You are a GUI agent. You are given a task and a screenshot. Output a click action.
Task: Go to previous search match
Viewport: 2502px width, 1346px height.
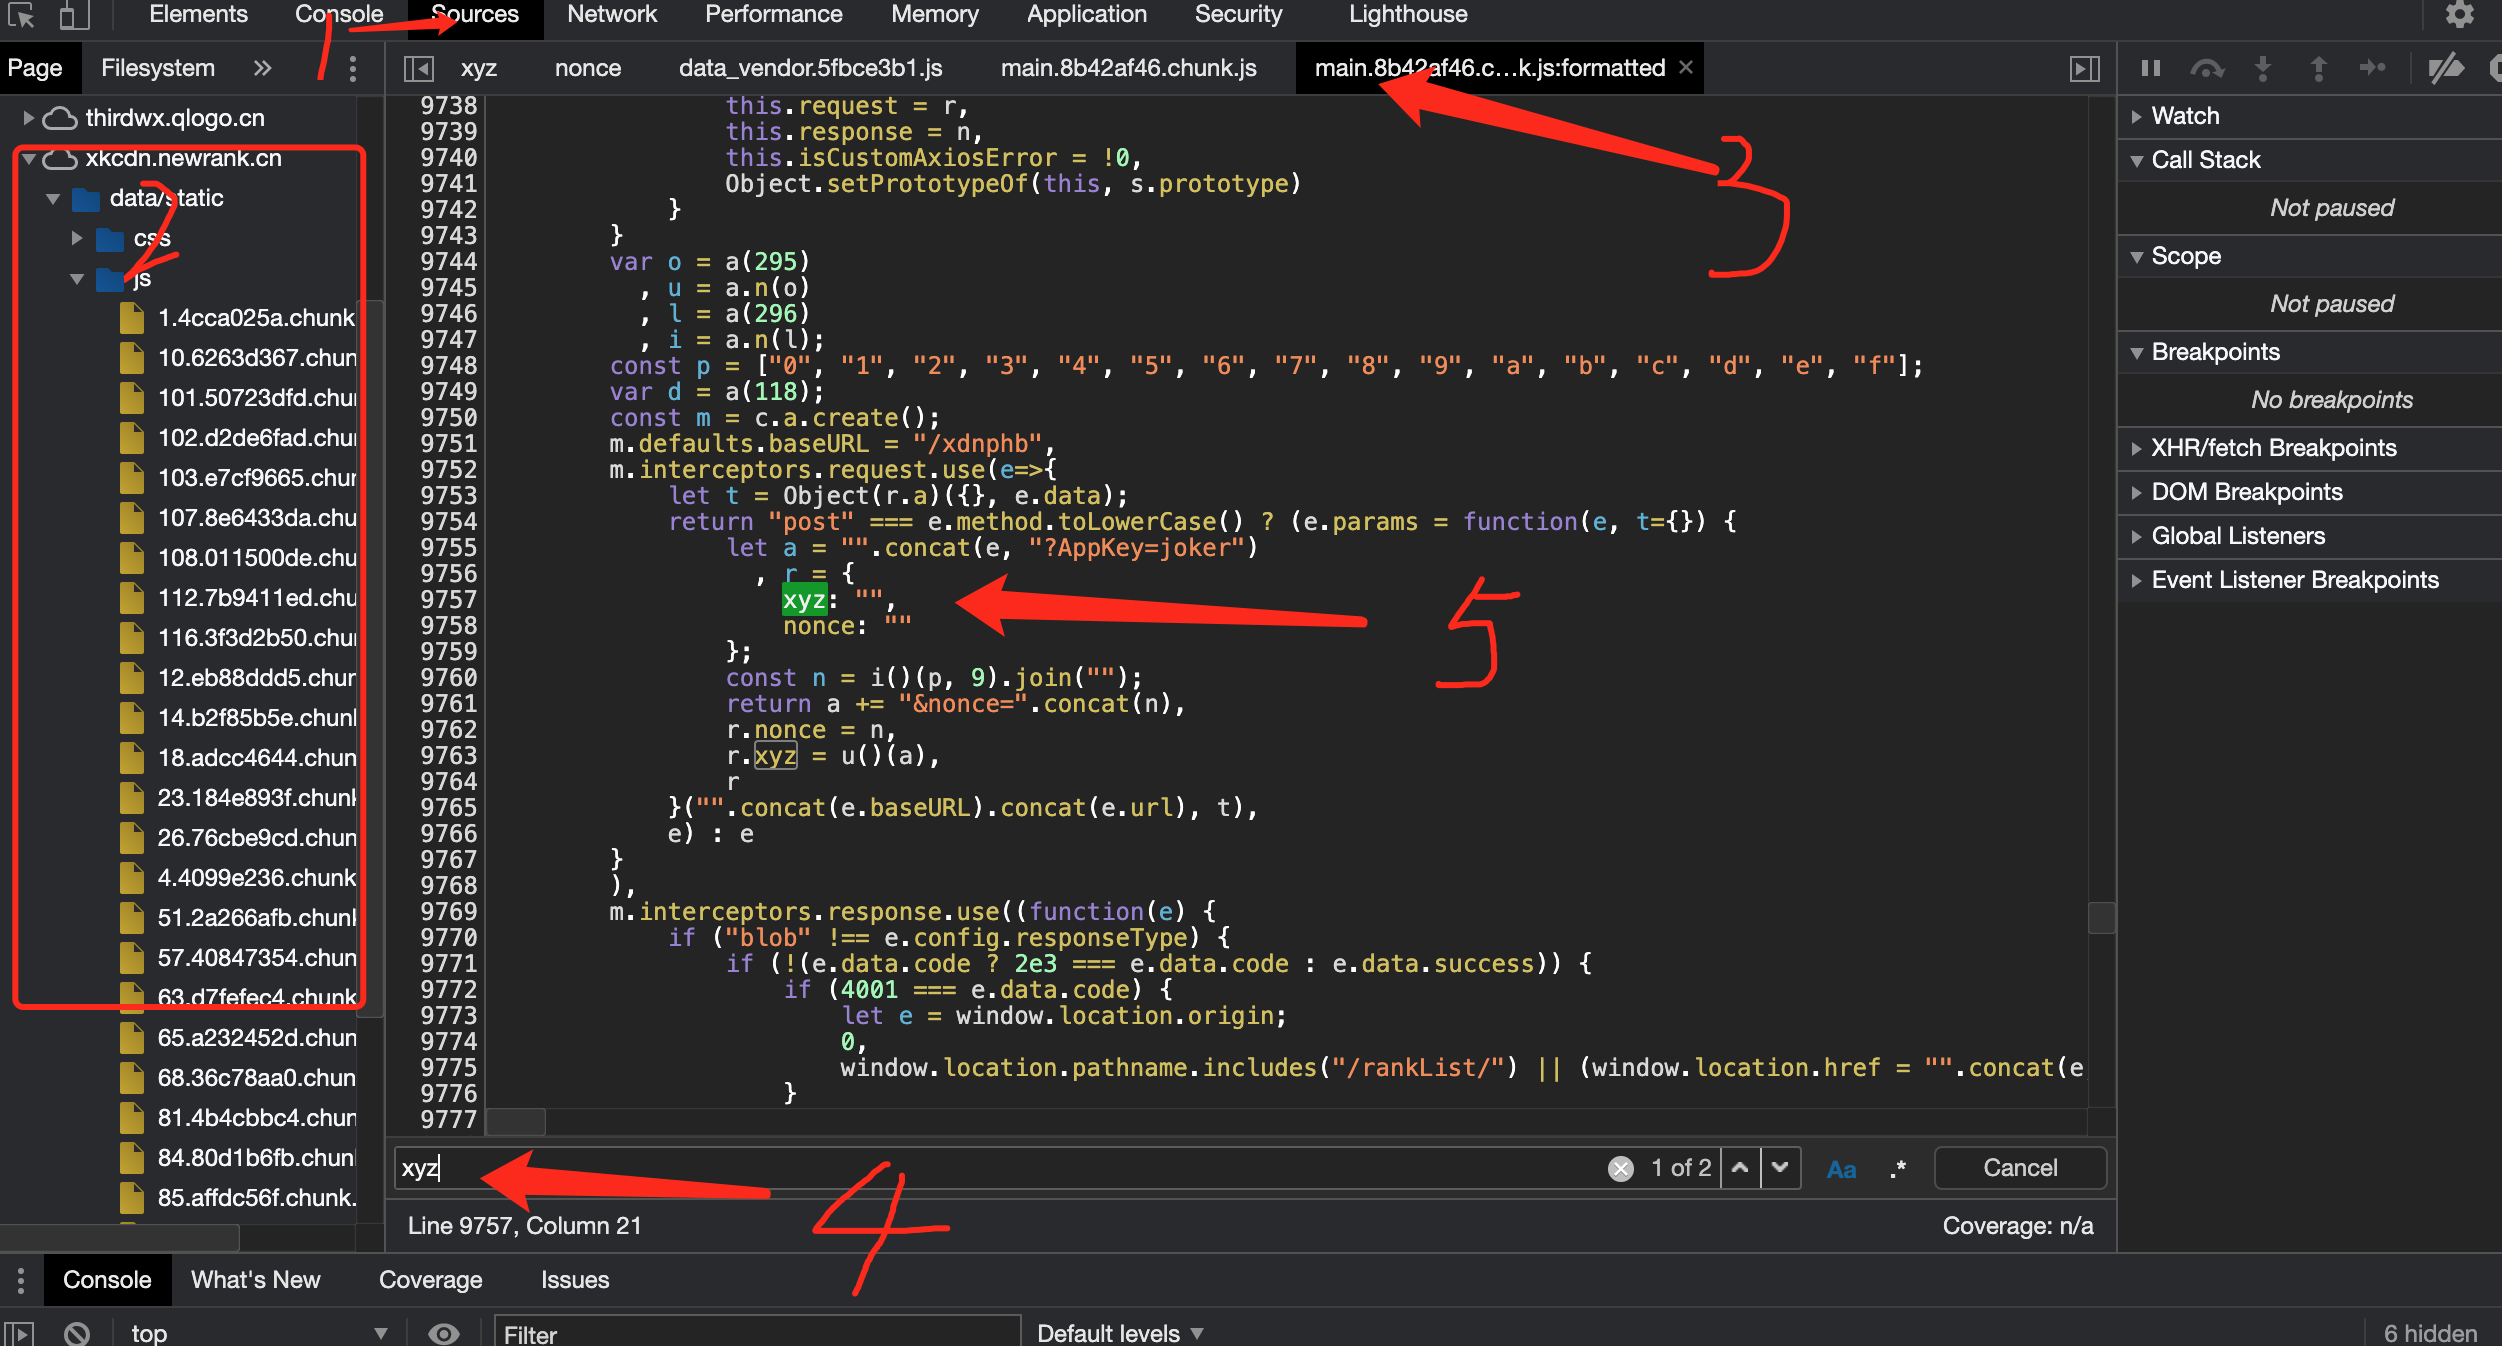pos(1740,1168)
